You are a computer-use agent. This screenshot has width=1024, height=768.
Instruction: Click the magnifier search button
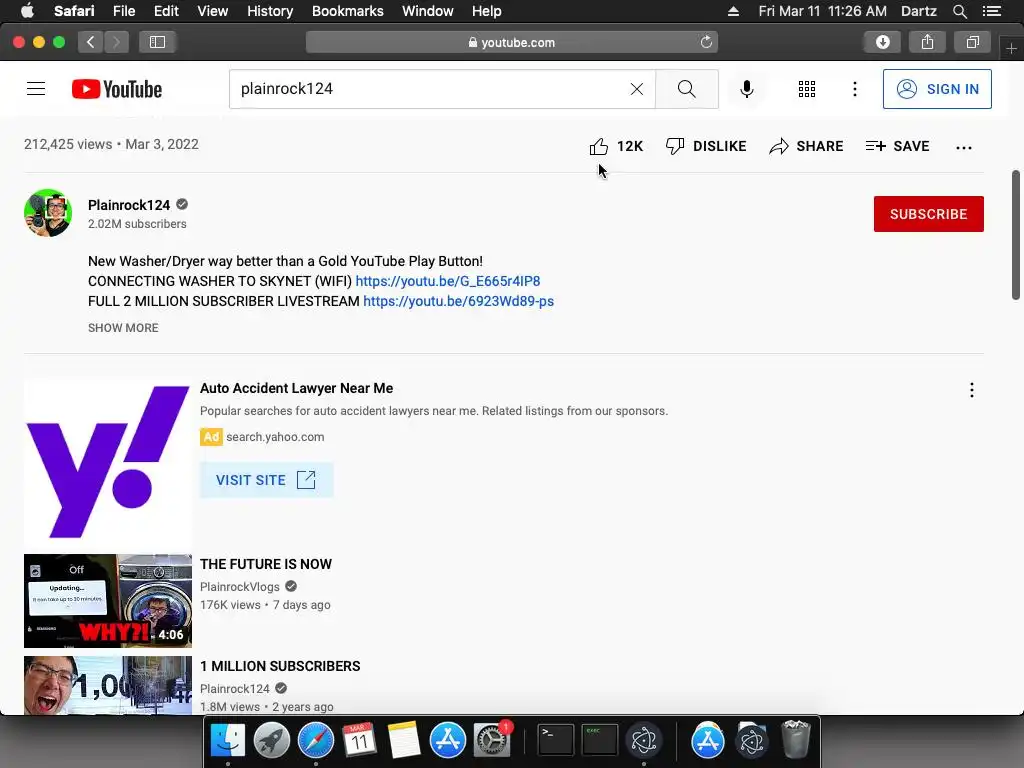[x=686, y=89]
